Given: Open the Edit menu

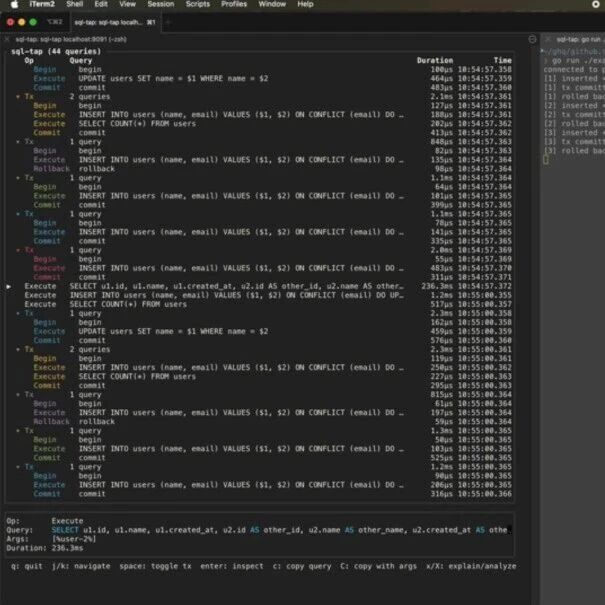Looking at the screenshot, I should click(x=101, y=4).
